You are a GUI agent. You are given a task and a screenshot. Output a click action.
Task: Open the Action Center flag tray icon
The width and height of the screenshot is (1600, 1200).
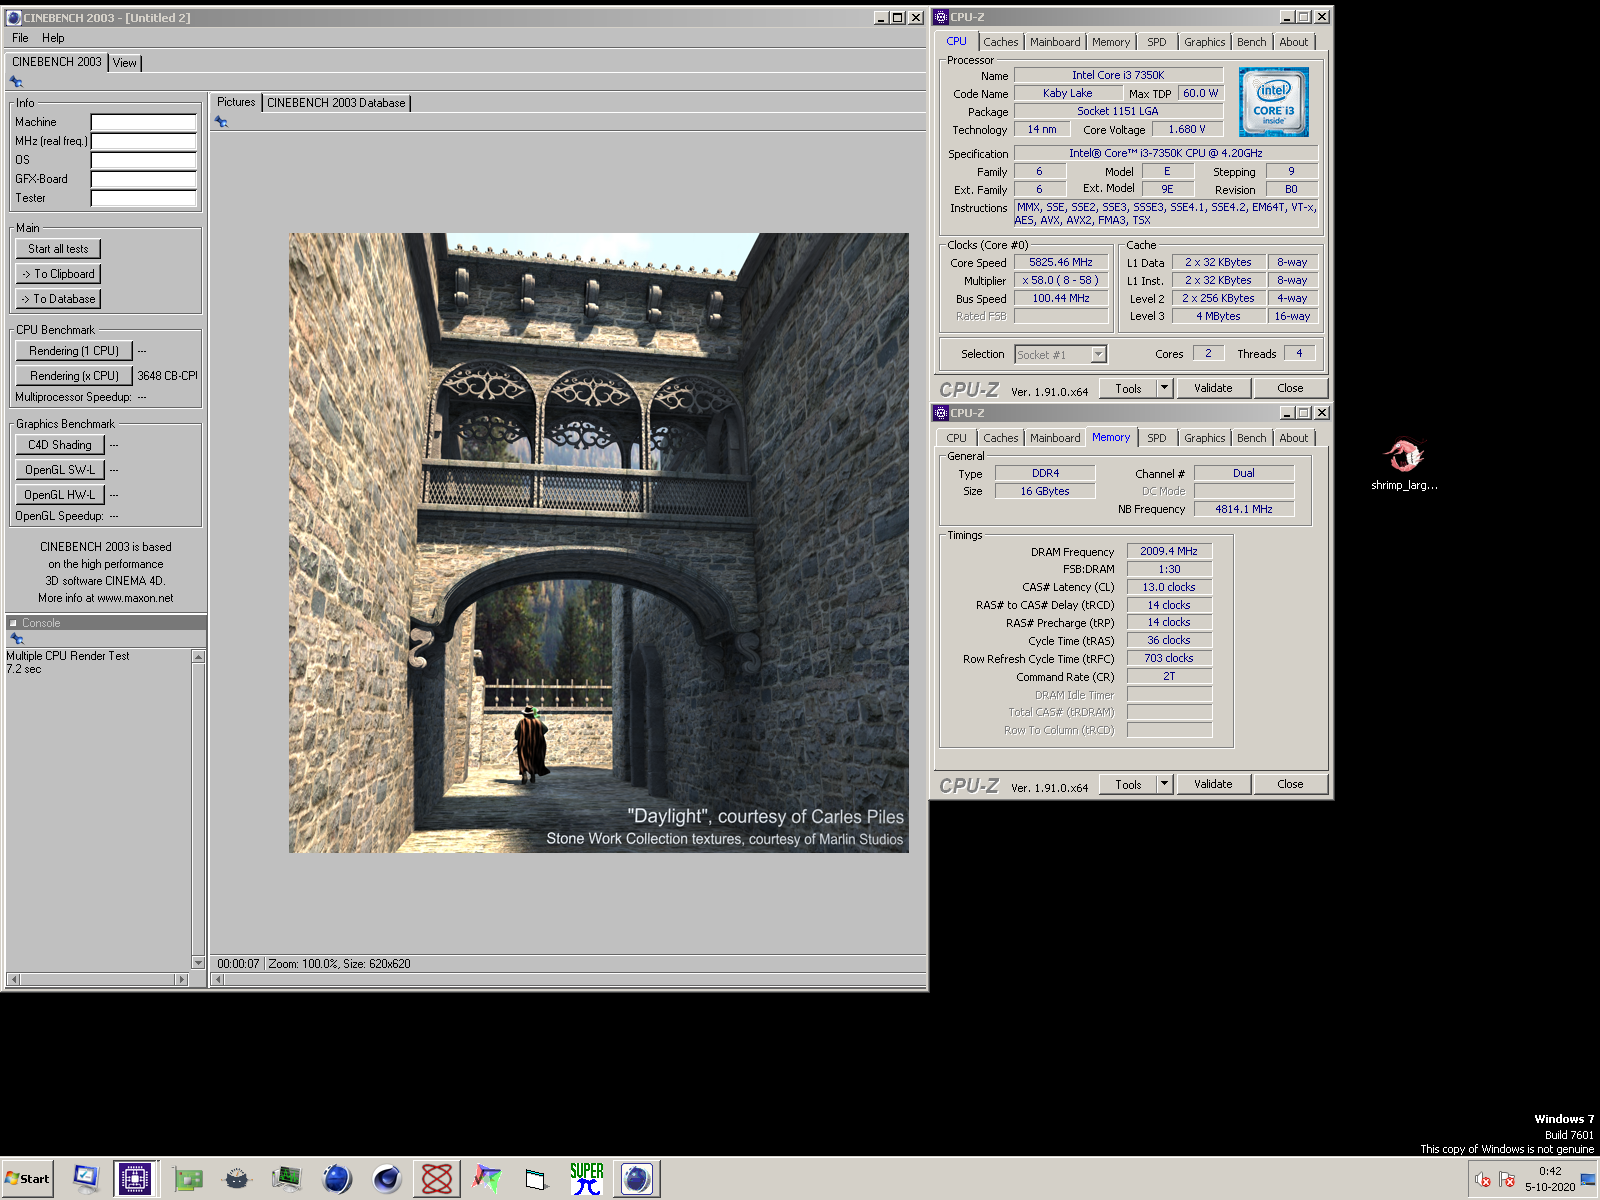tap(1507, 1180)
